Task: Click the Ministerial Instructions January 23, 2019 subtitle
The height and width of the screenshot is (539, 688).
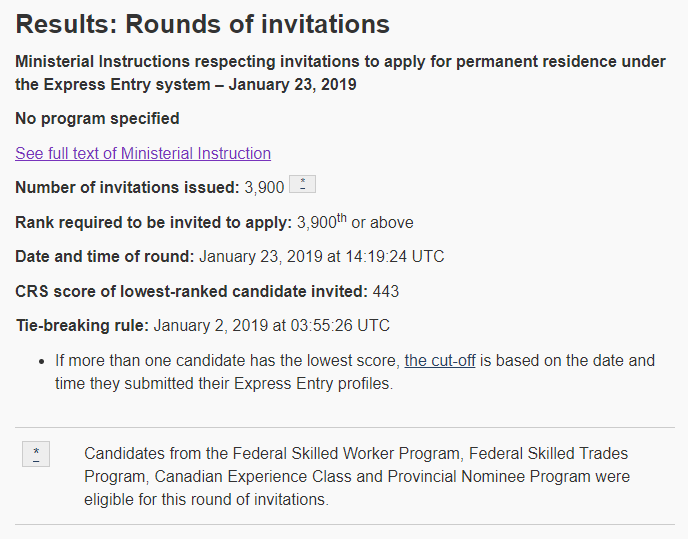Action: (340, 73)
